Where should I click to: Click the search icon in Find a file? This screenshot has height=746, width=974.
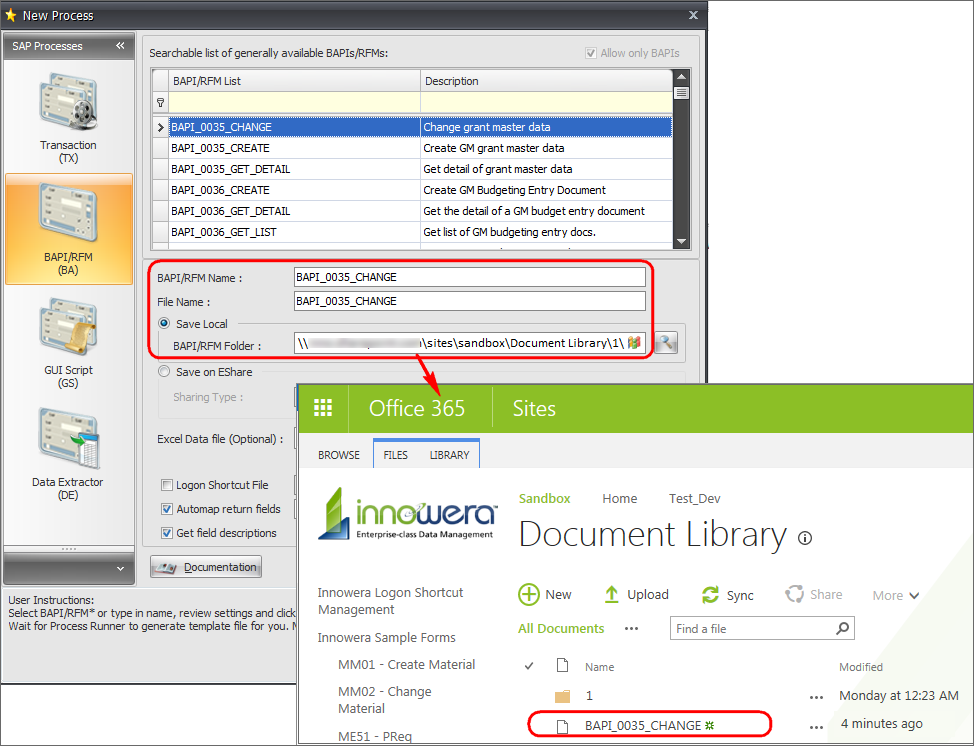coord(843,628)
